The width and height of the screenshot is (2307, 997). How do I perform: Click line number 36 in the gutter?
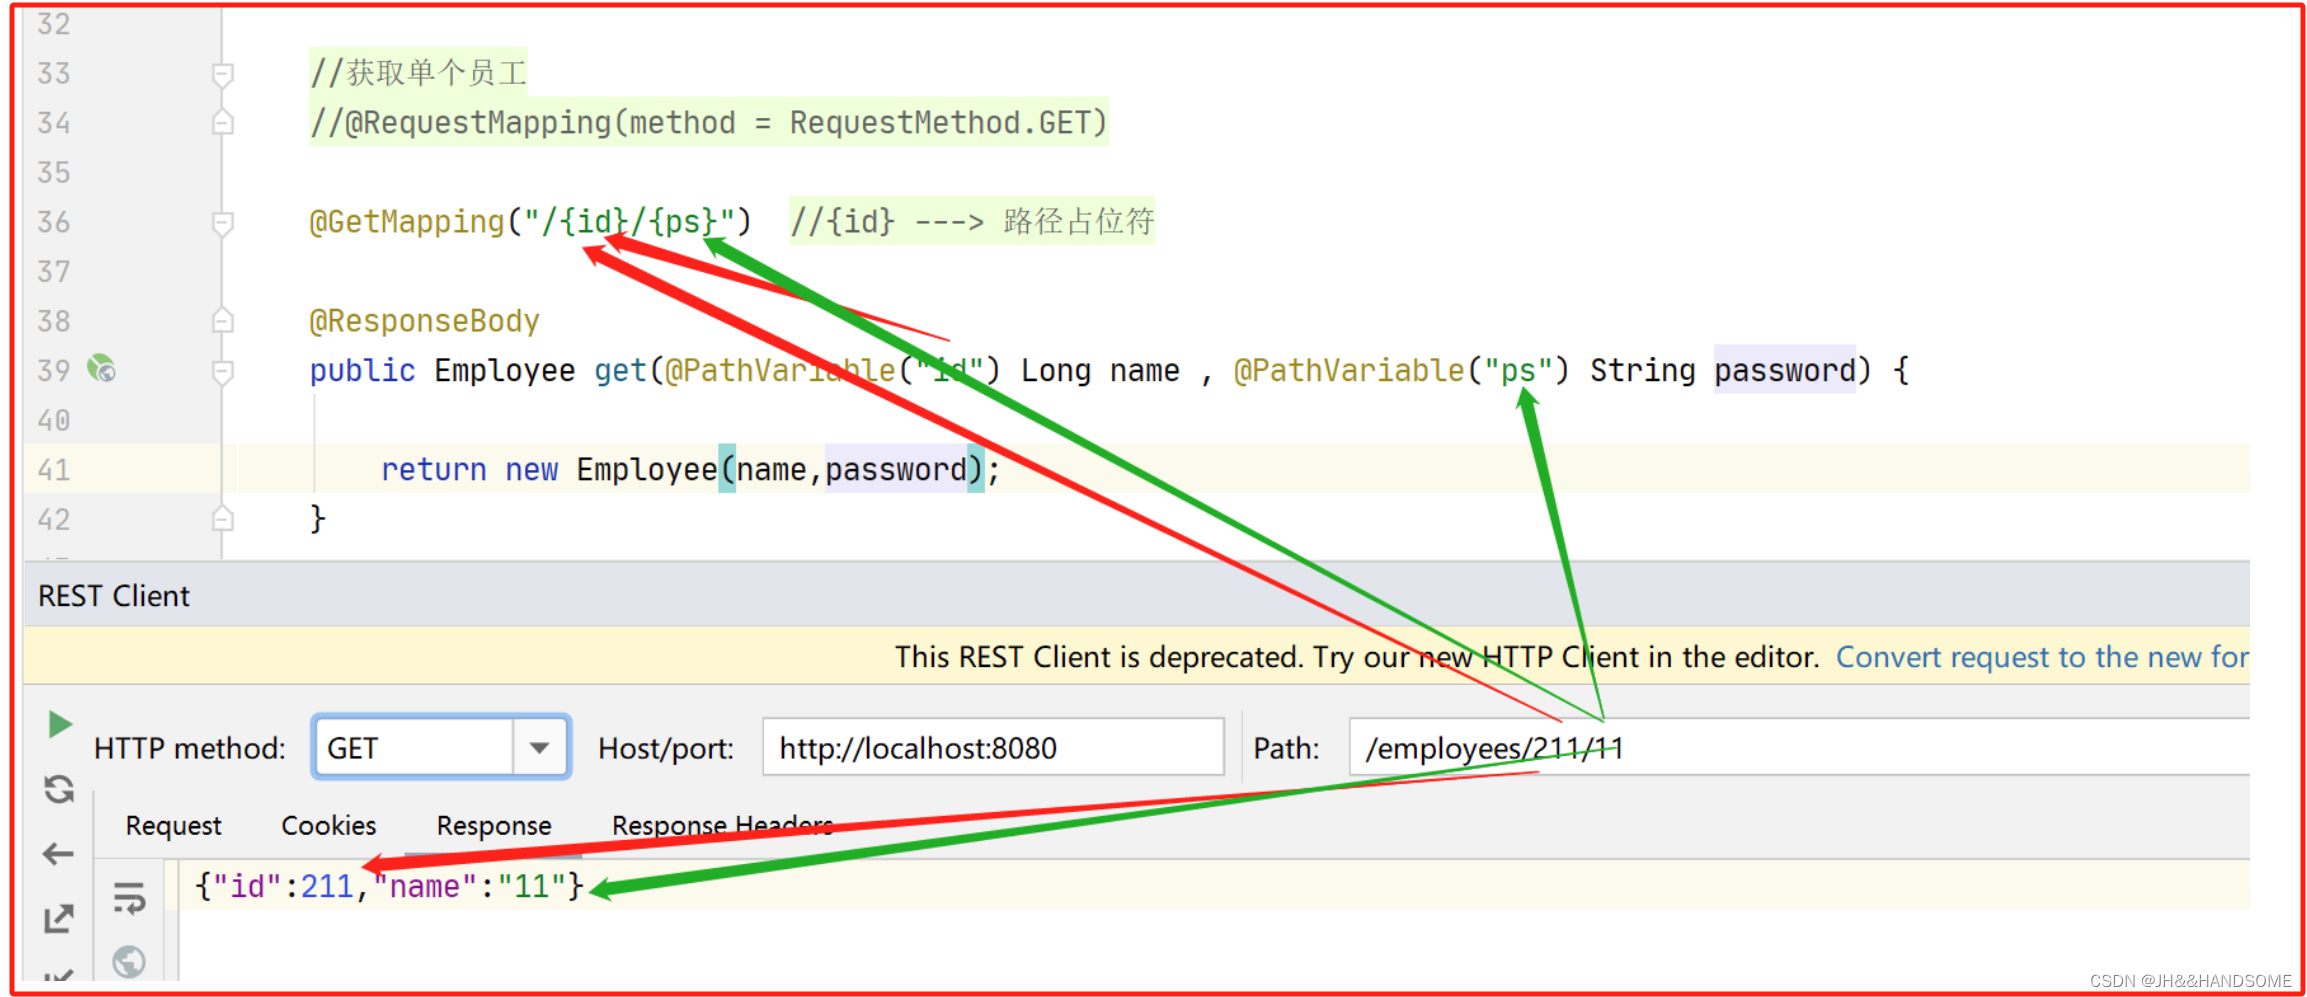54,222
